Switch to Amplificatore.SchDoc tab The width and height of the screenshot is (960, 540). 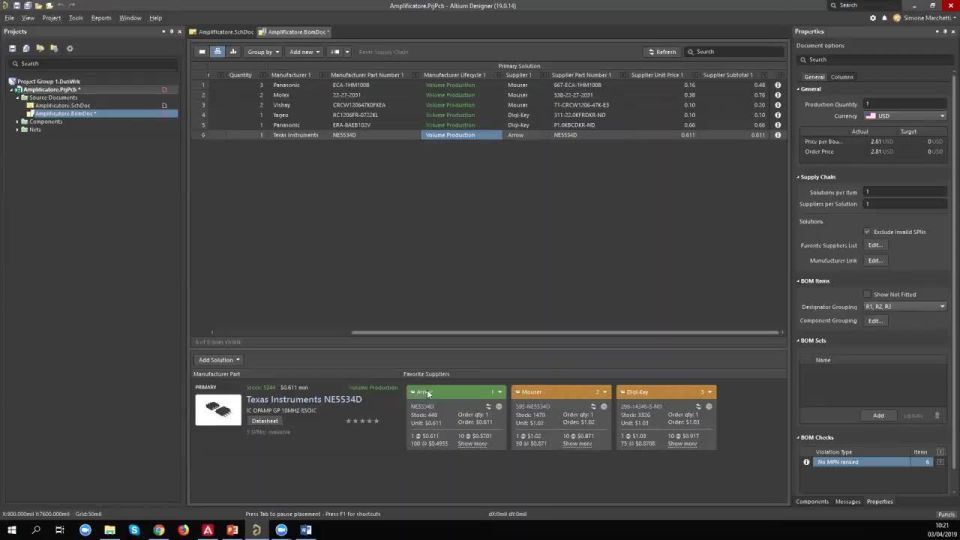pos(222,32)
